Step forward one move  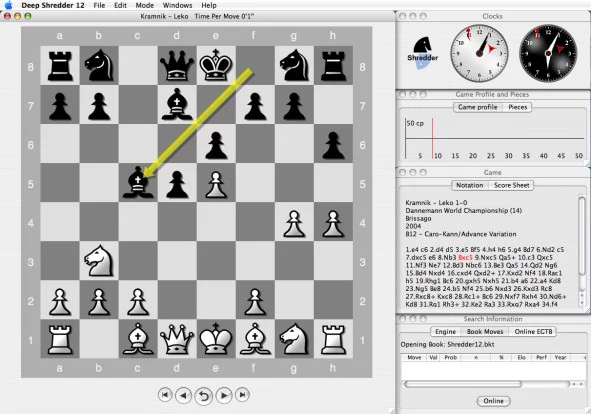tap(224, 396)
